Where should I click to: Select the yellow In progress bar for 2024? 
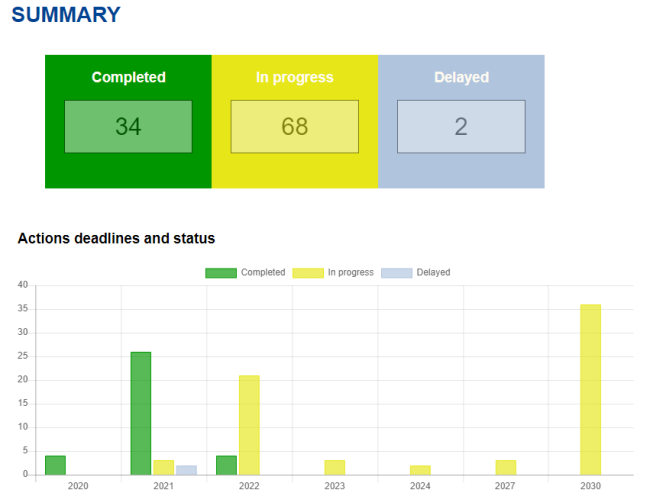[420, 470]
